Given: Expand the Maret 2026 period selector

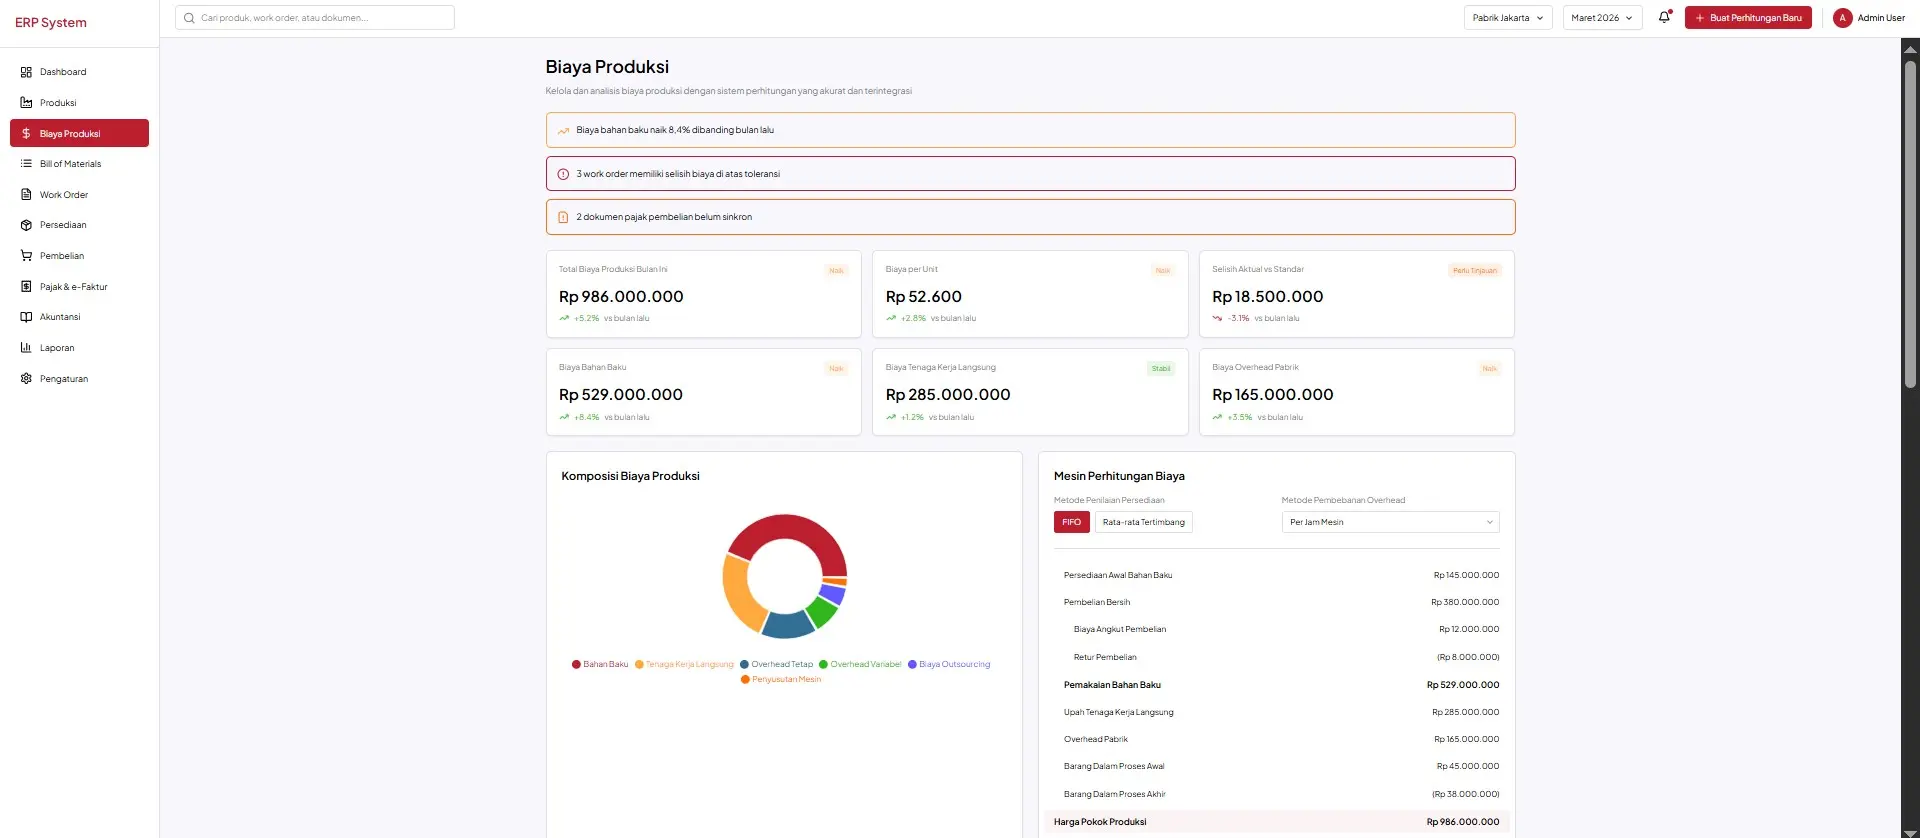Looking at the screenshot, I should click(1601, 18).
